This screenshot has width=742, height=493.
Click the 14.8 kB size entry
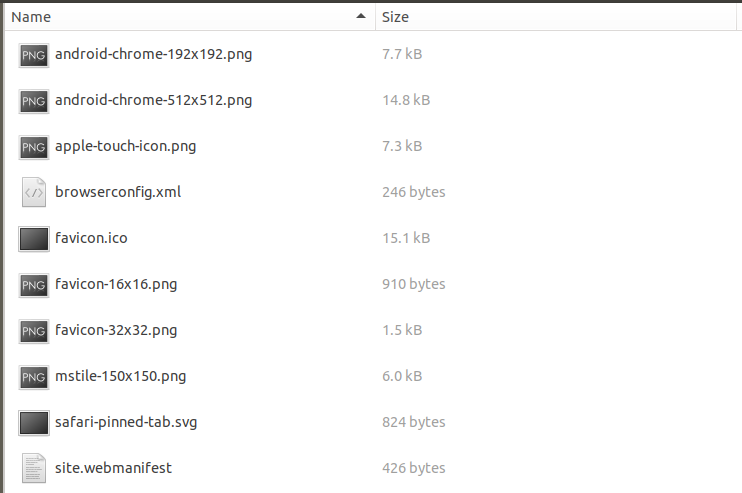[406, 100]
